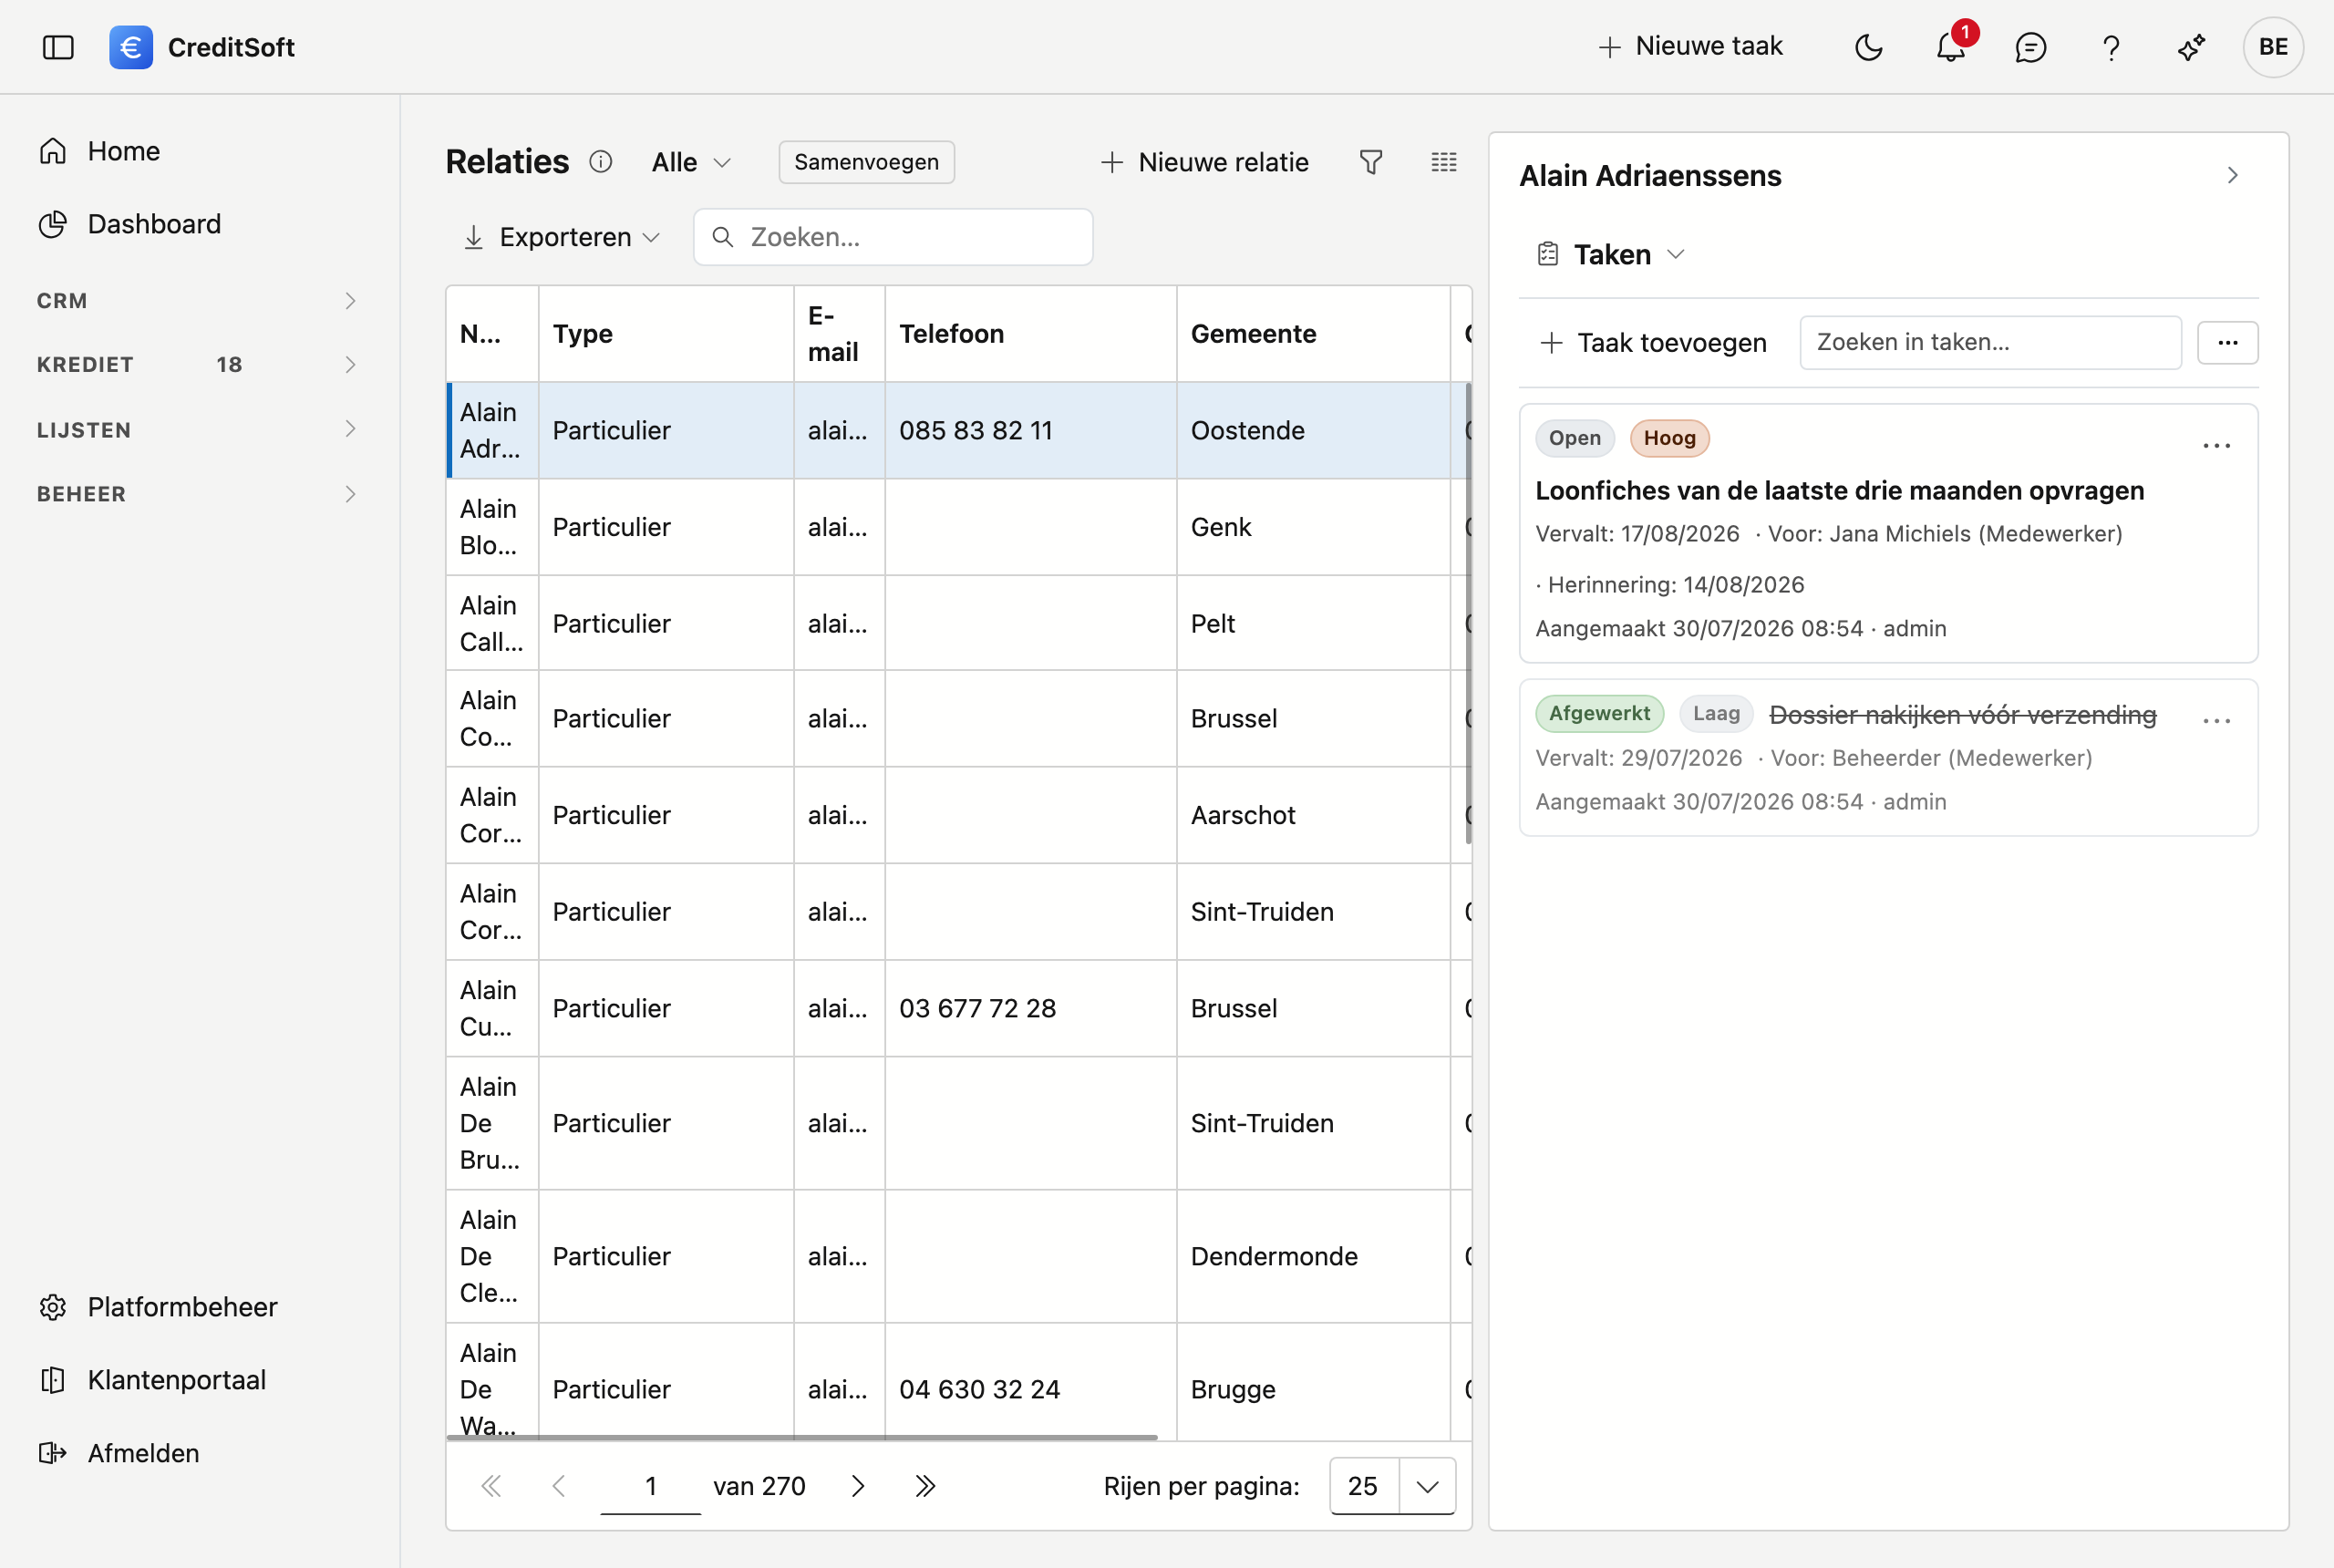Viewport: 2334px width, 1568px height.
Task: Open options for Dossier nakijken task
Action: 2216,721
